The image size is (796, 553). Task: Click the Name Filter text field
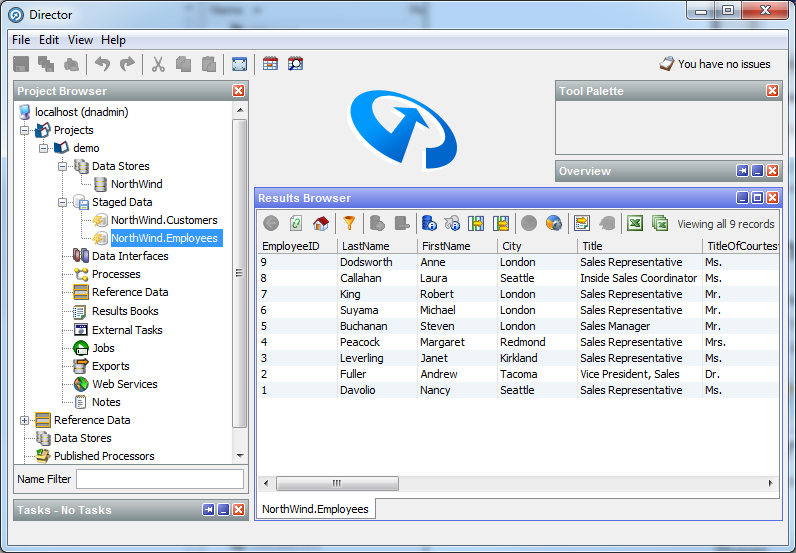point(160,479)
